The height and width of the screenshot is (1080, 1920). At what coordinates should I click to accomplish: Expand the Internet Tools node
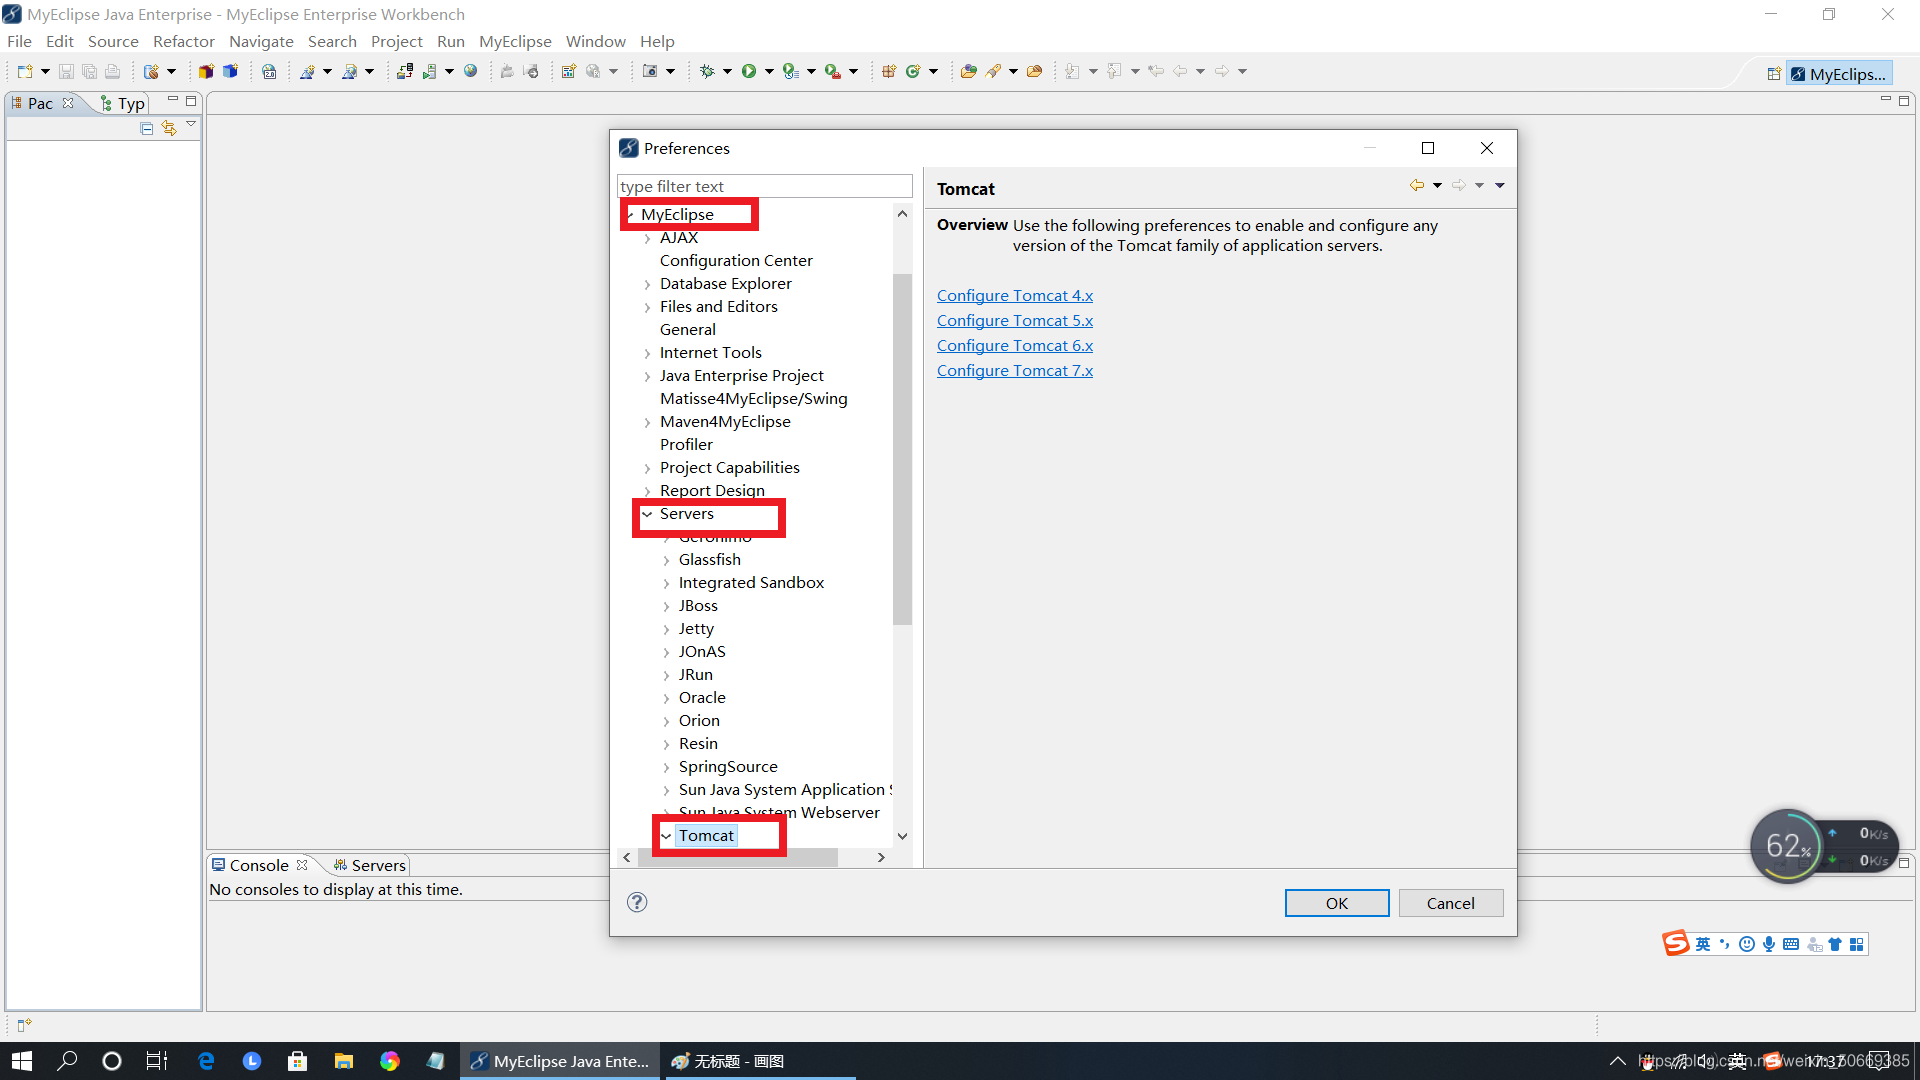tap(648, 353)
